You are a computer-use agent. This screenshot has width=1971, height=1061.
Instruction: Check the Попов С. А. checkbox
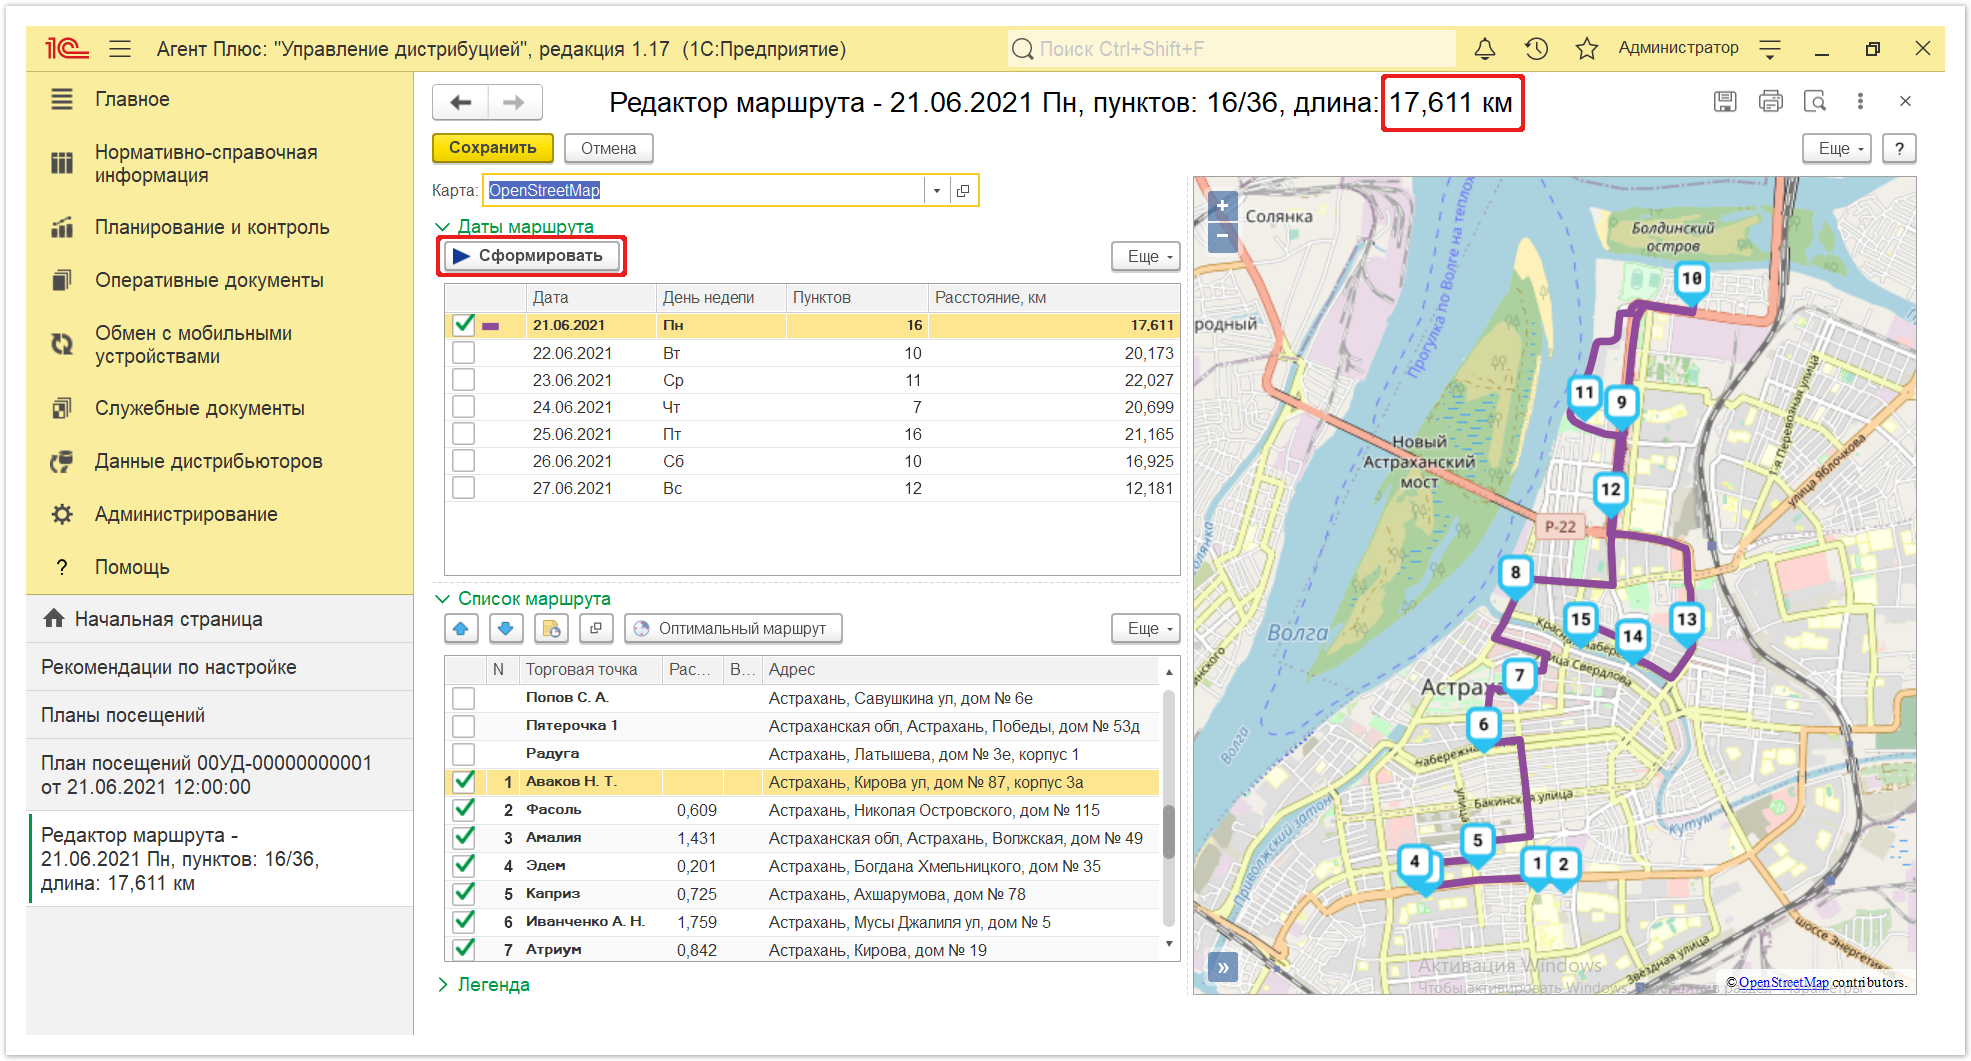(x=463, y=698)
